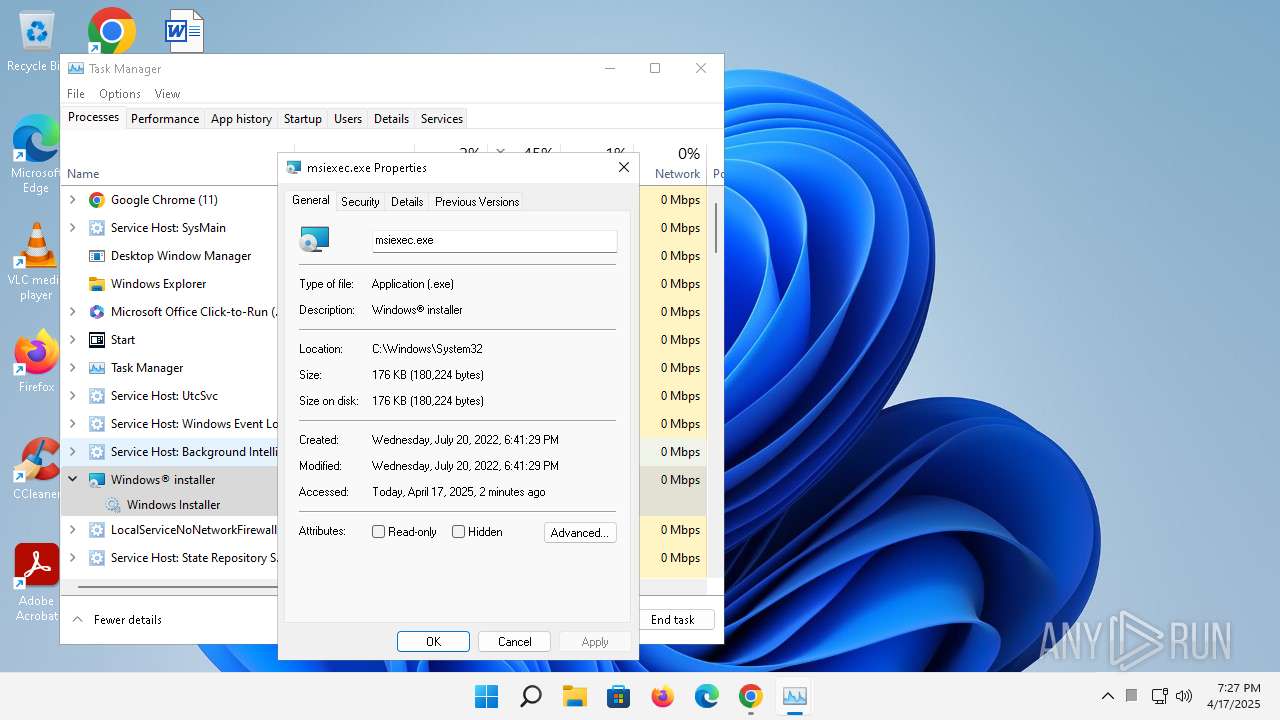The image size is (1280, 720).
Task: Launch the Firefox desktop shortcut
Action: click(36, 362)
